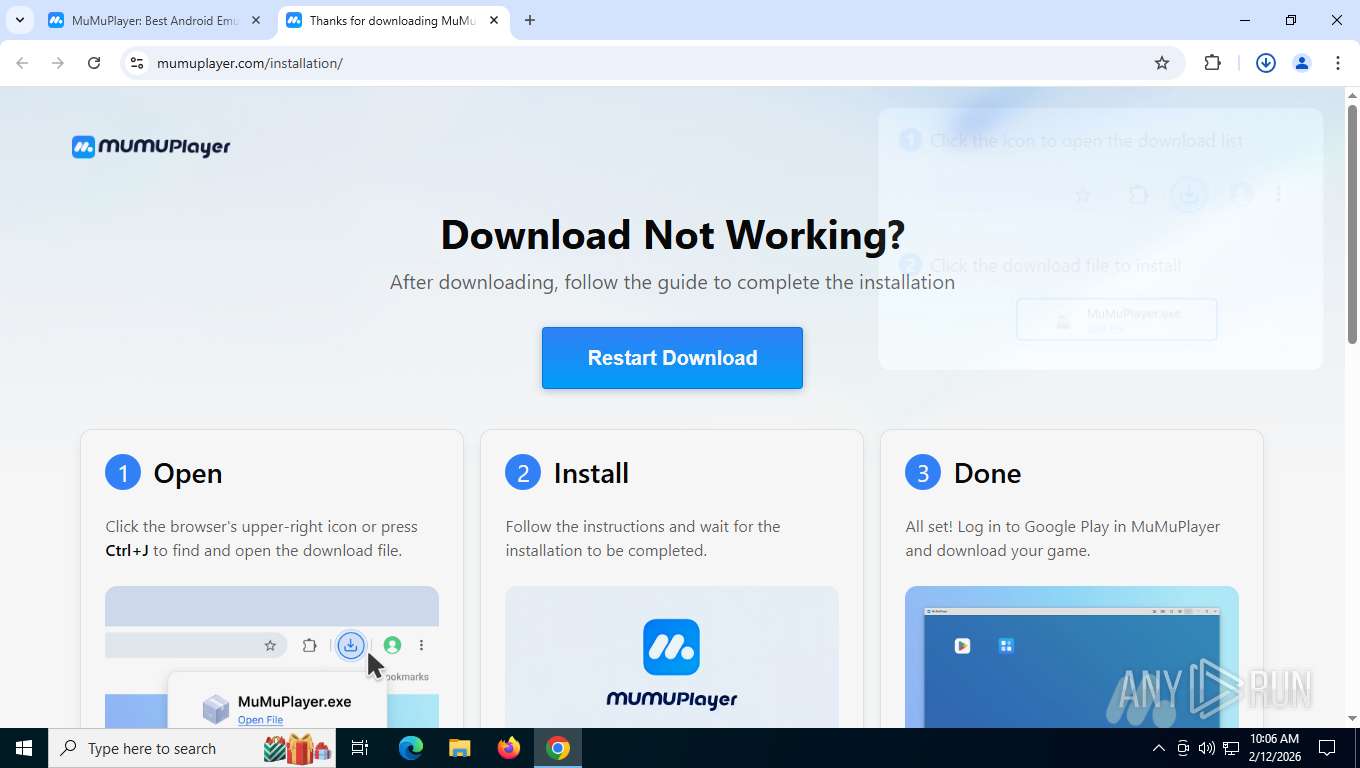Open a new browser tab

[530, 20]
